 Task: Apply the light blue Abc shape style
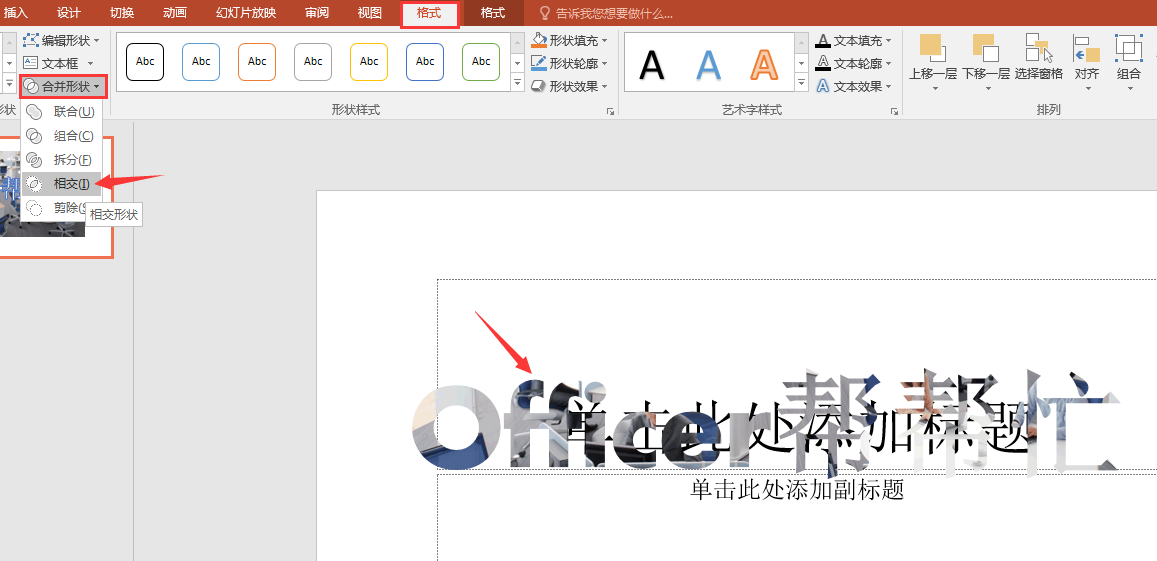[x=201, y=62]
